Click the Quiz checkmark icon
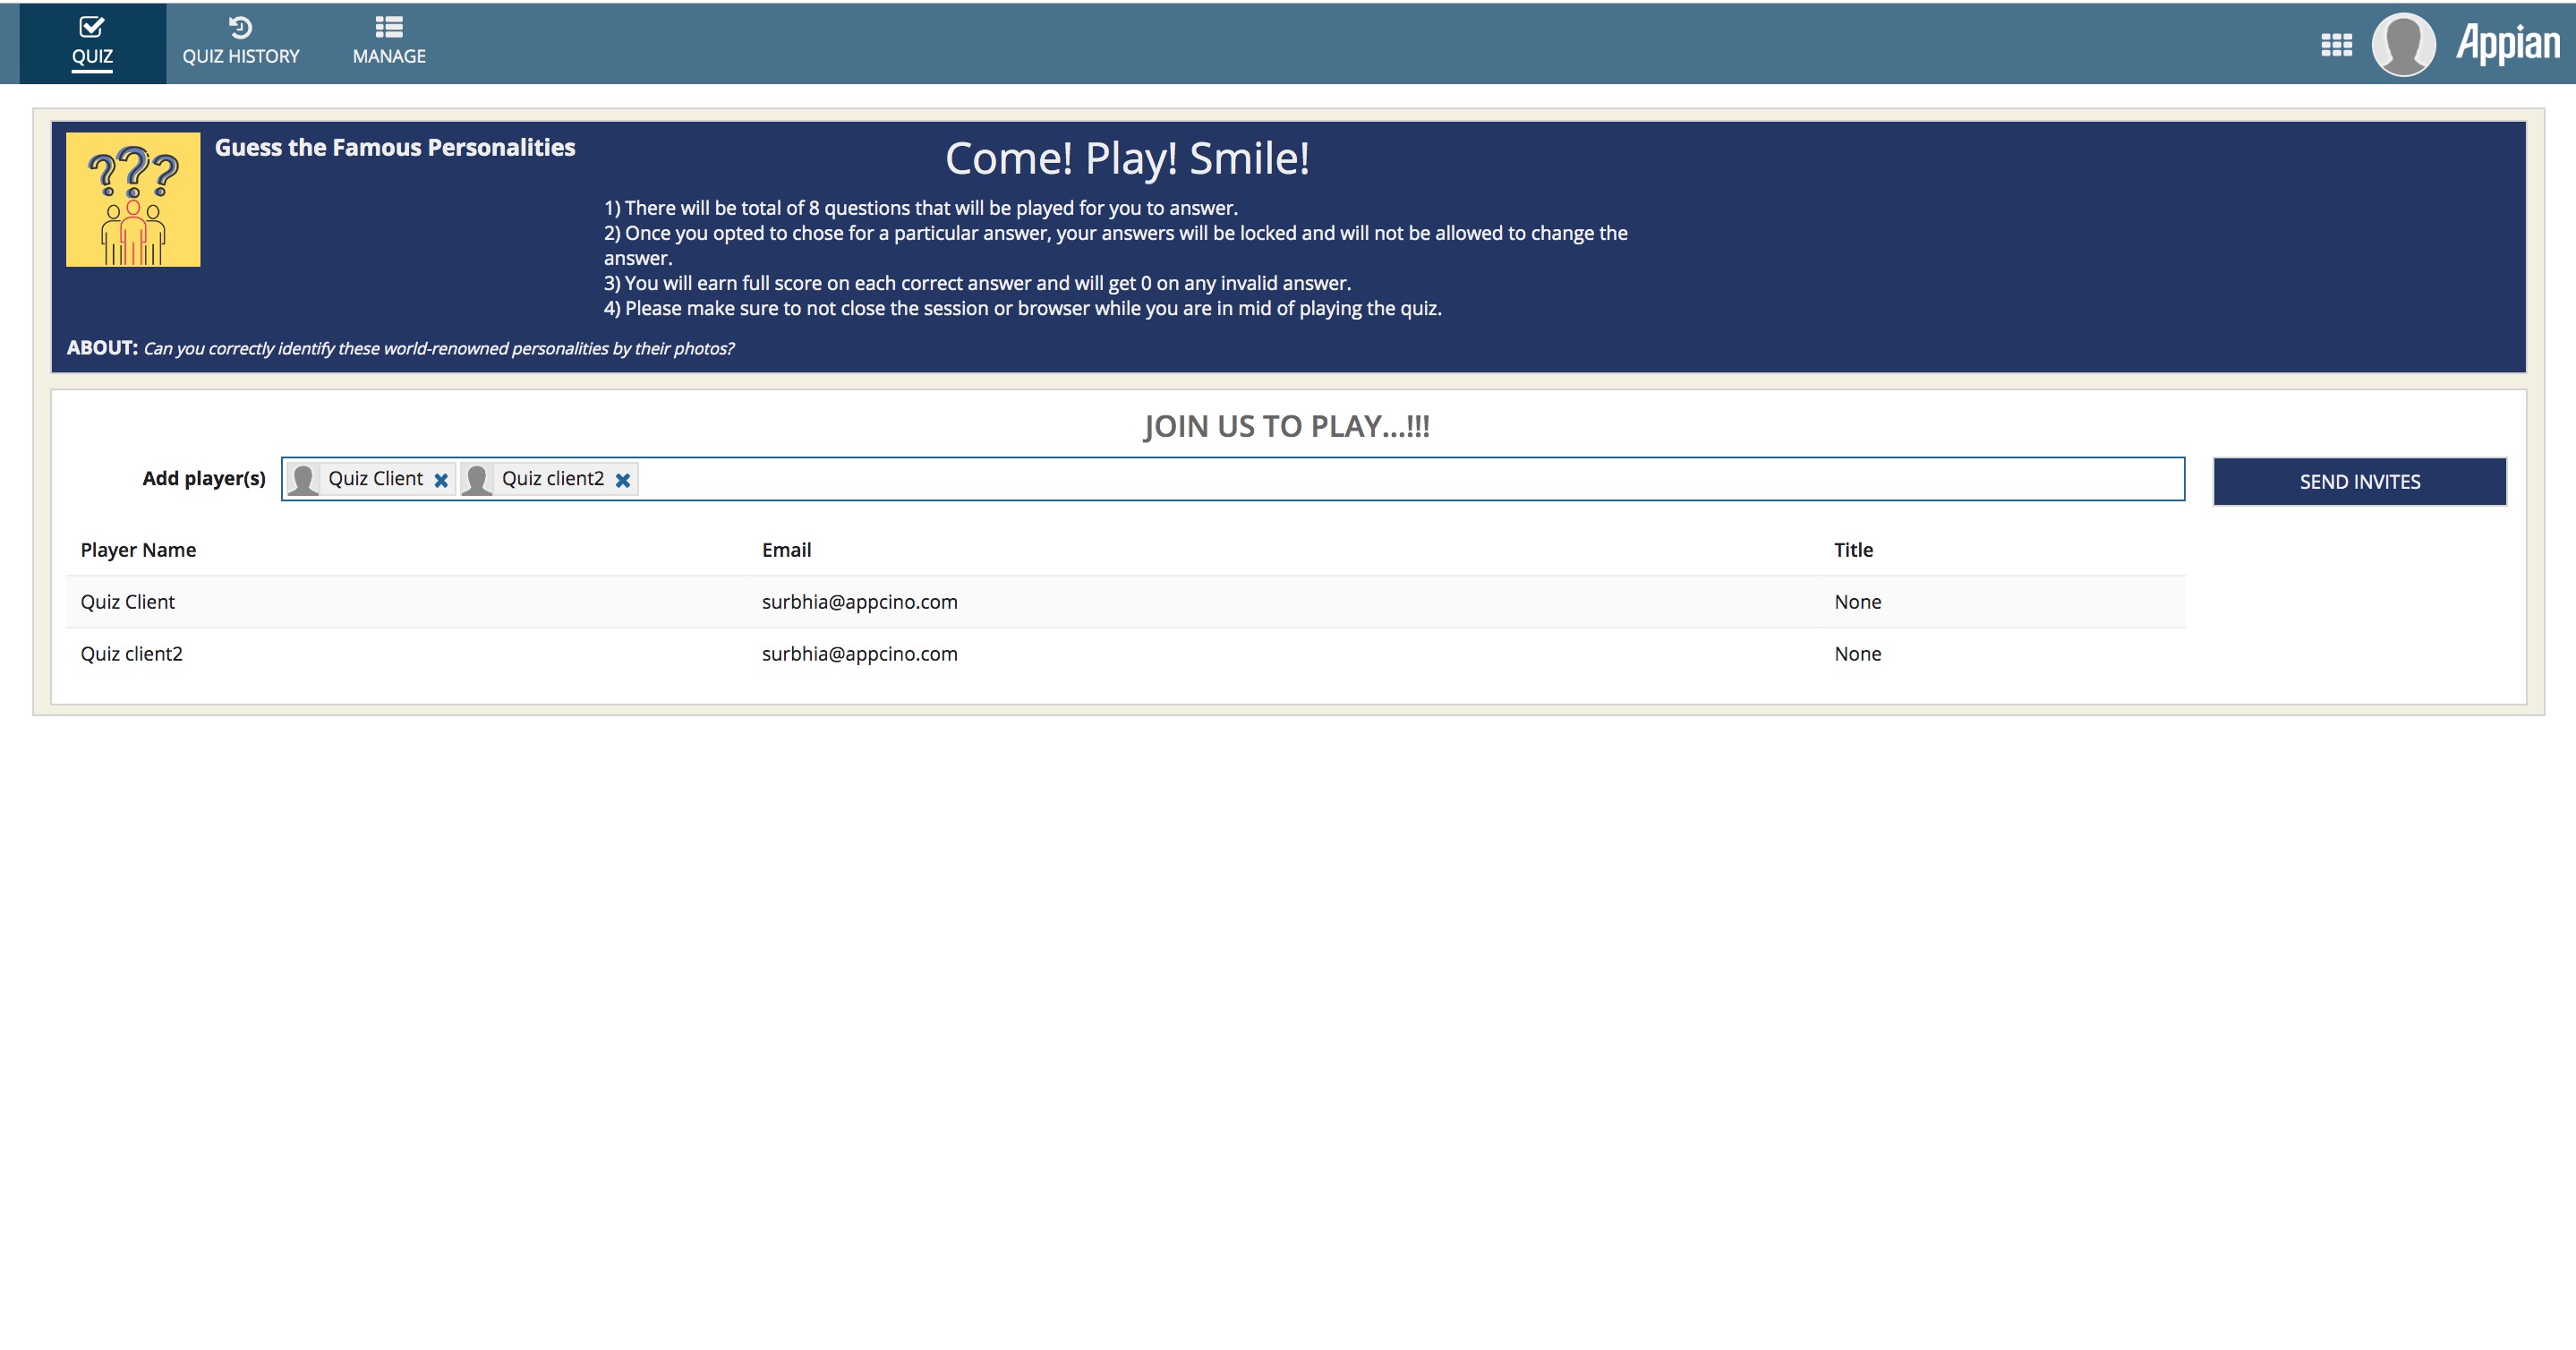Viewport: 2576px width, 1350px height. pos(92,27)
